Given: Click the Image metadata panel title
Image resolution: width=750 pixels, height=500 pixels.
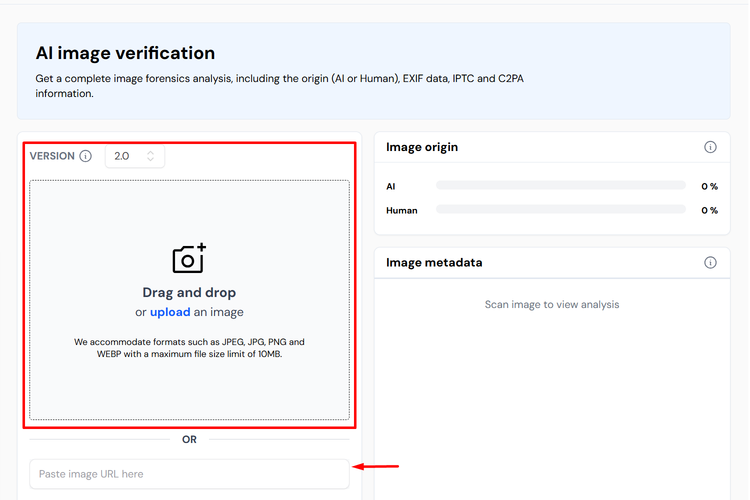Looking at the screenshot, I should coord(434,262).
